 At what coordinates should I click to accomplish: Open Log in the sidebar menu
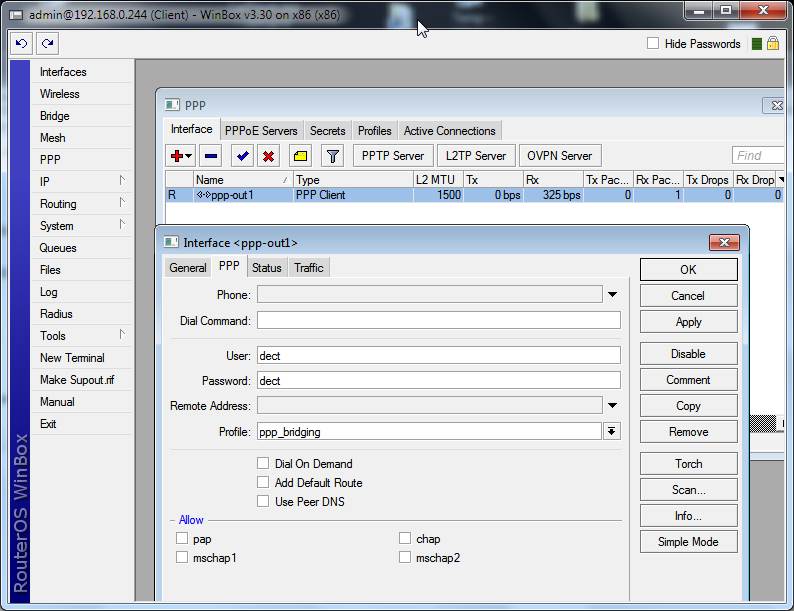tap(81, 292)
